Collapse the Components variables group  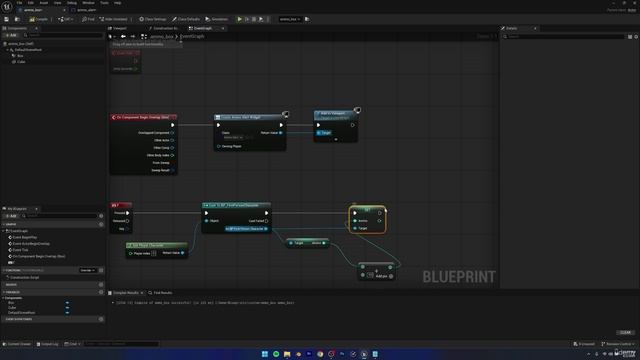[4, 298]
